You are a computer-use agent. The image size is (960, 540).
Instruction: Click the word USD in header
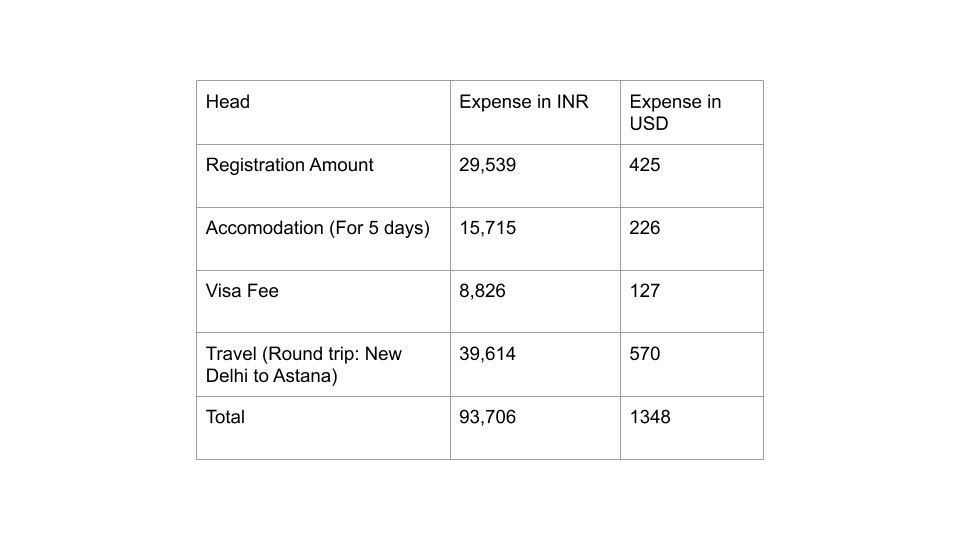(648, 124)
